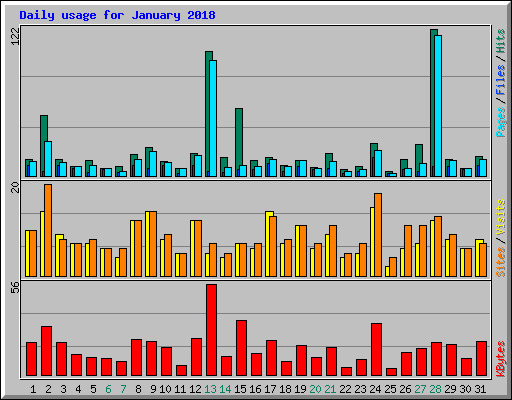Click day label '19' on the x-axis
Viewport: 512px width, 400px height.
click(300, 389)
